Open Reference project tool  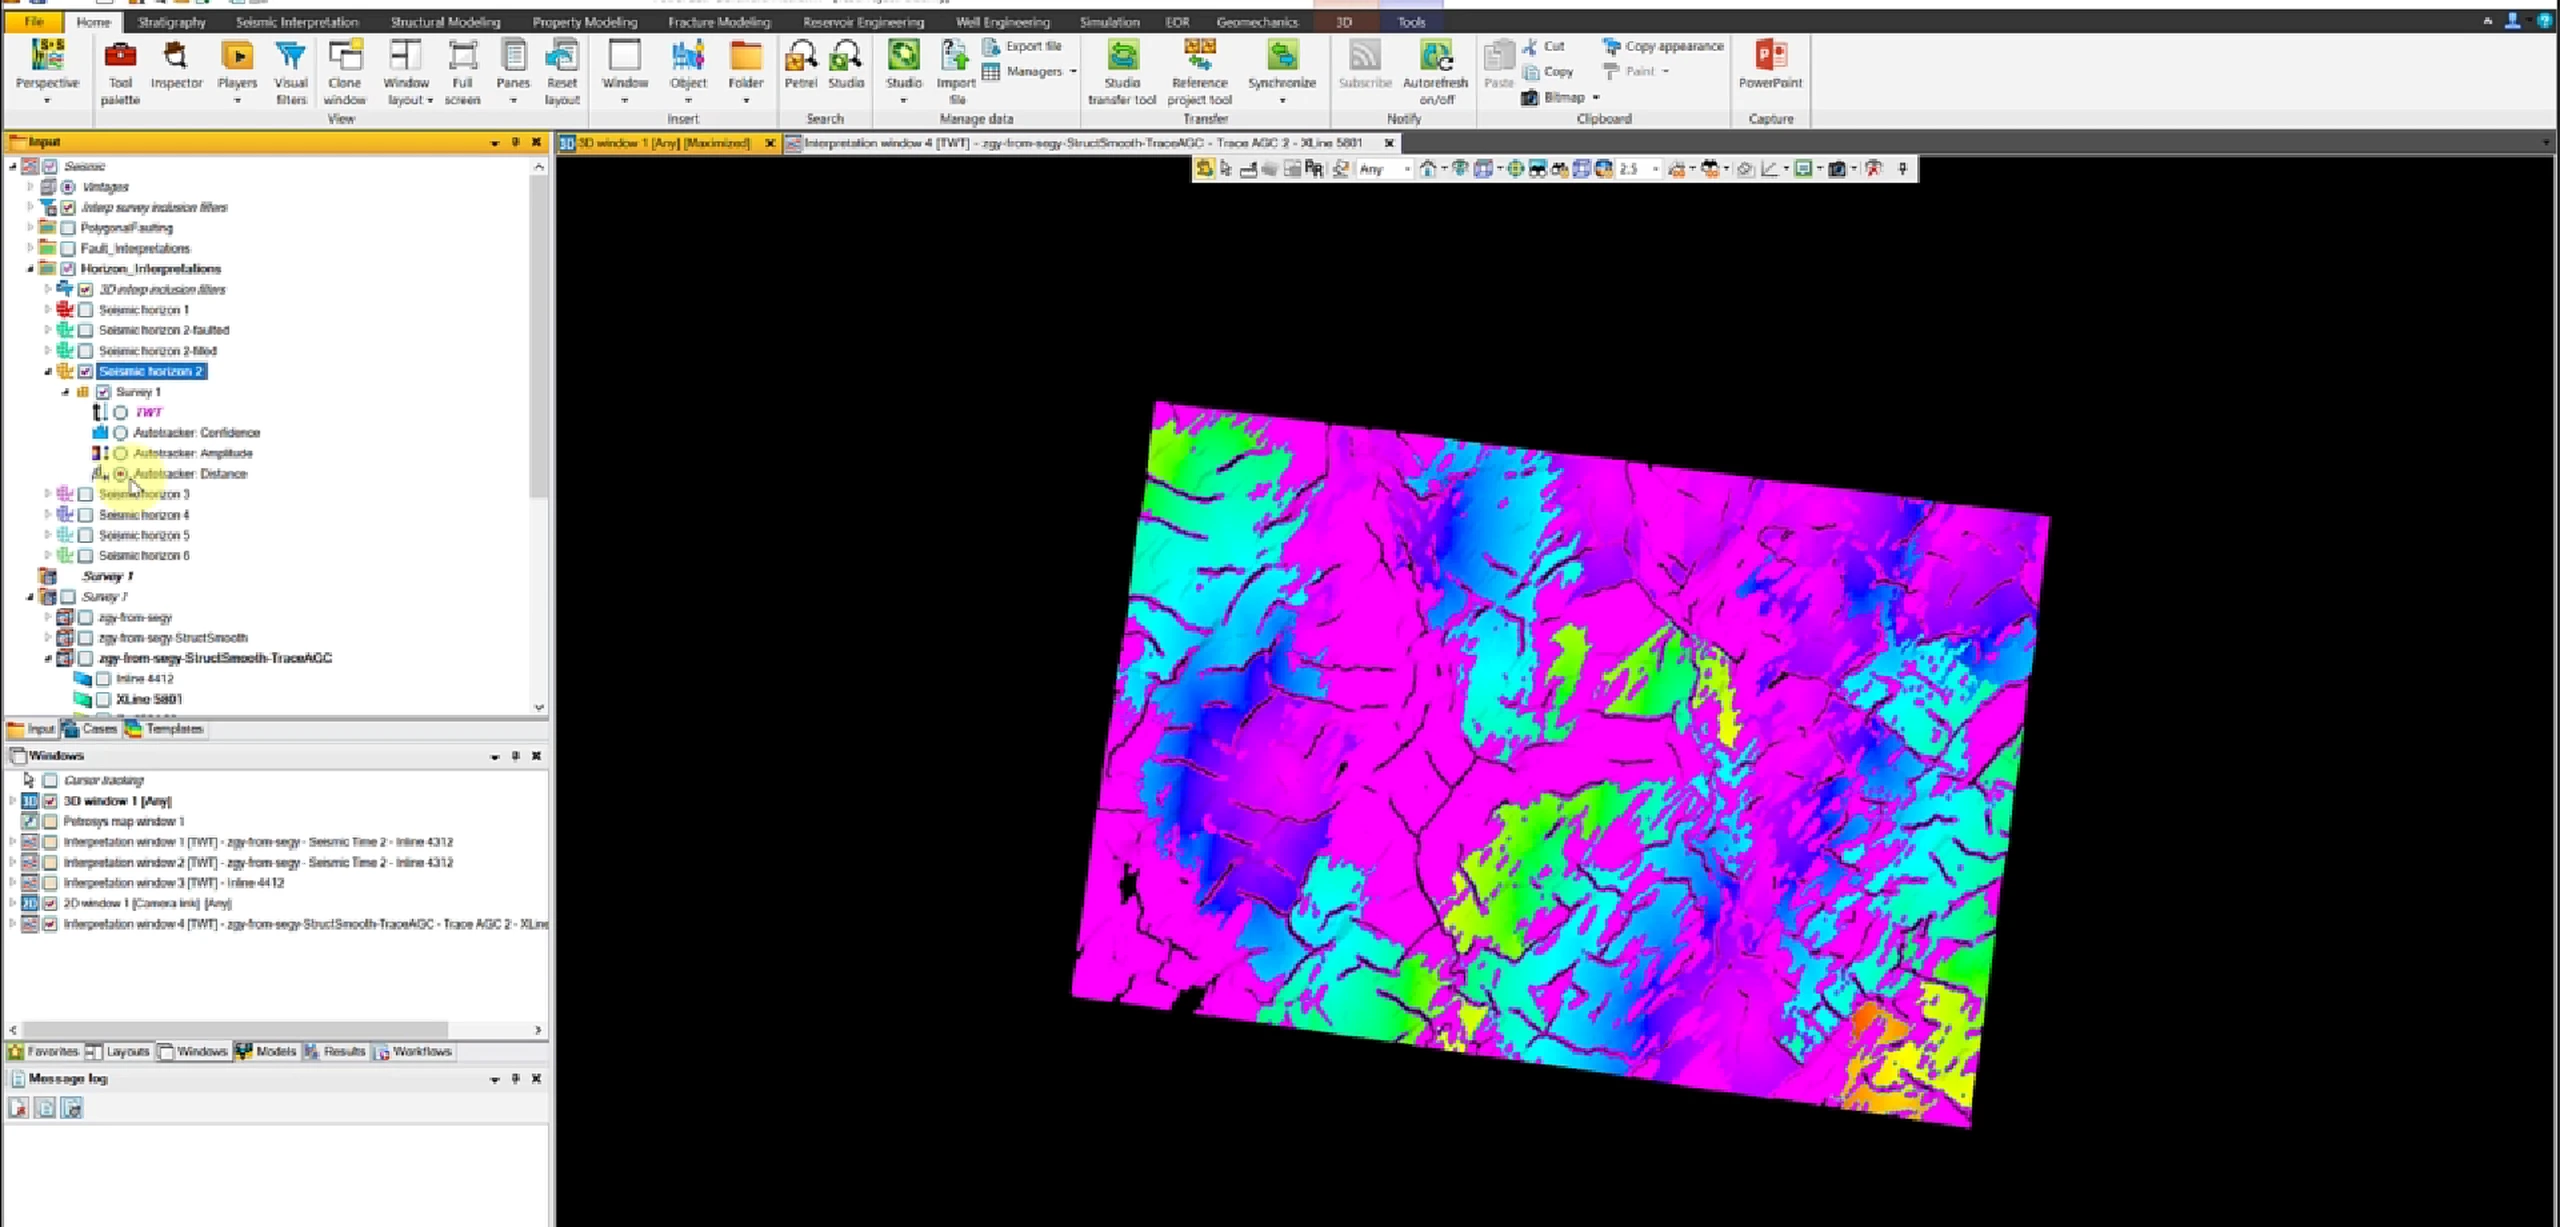[1200, 73]
